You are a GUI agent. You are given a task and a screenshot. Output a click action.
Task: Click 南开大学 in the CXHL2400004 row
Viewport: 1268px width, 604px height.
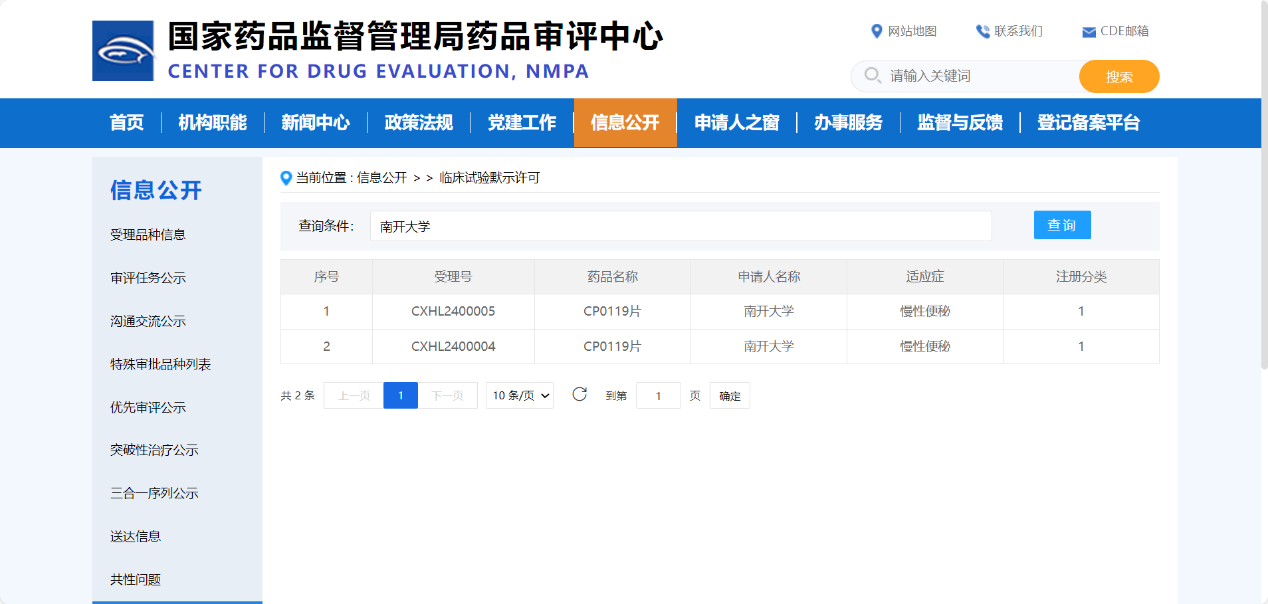tap(769, 347)
